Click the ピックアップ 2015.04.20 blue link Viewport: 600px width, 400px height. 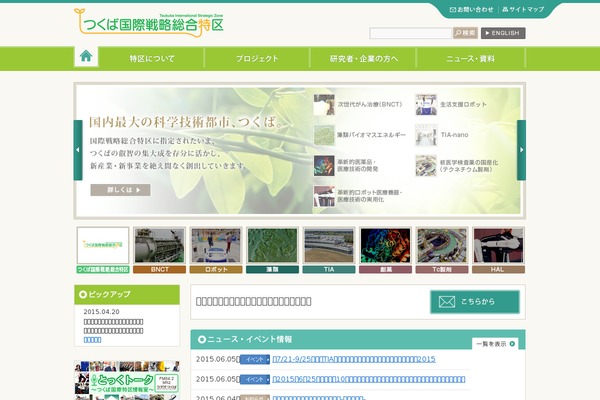(x=92, y=340)
